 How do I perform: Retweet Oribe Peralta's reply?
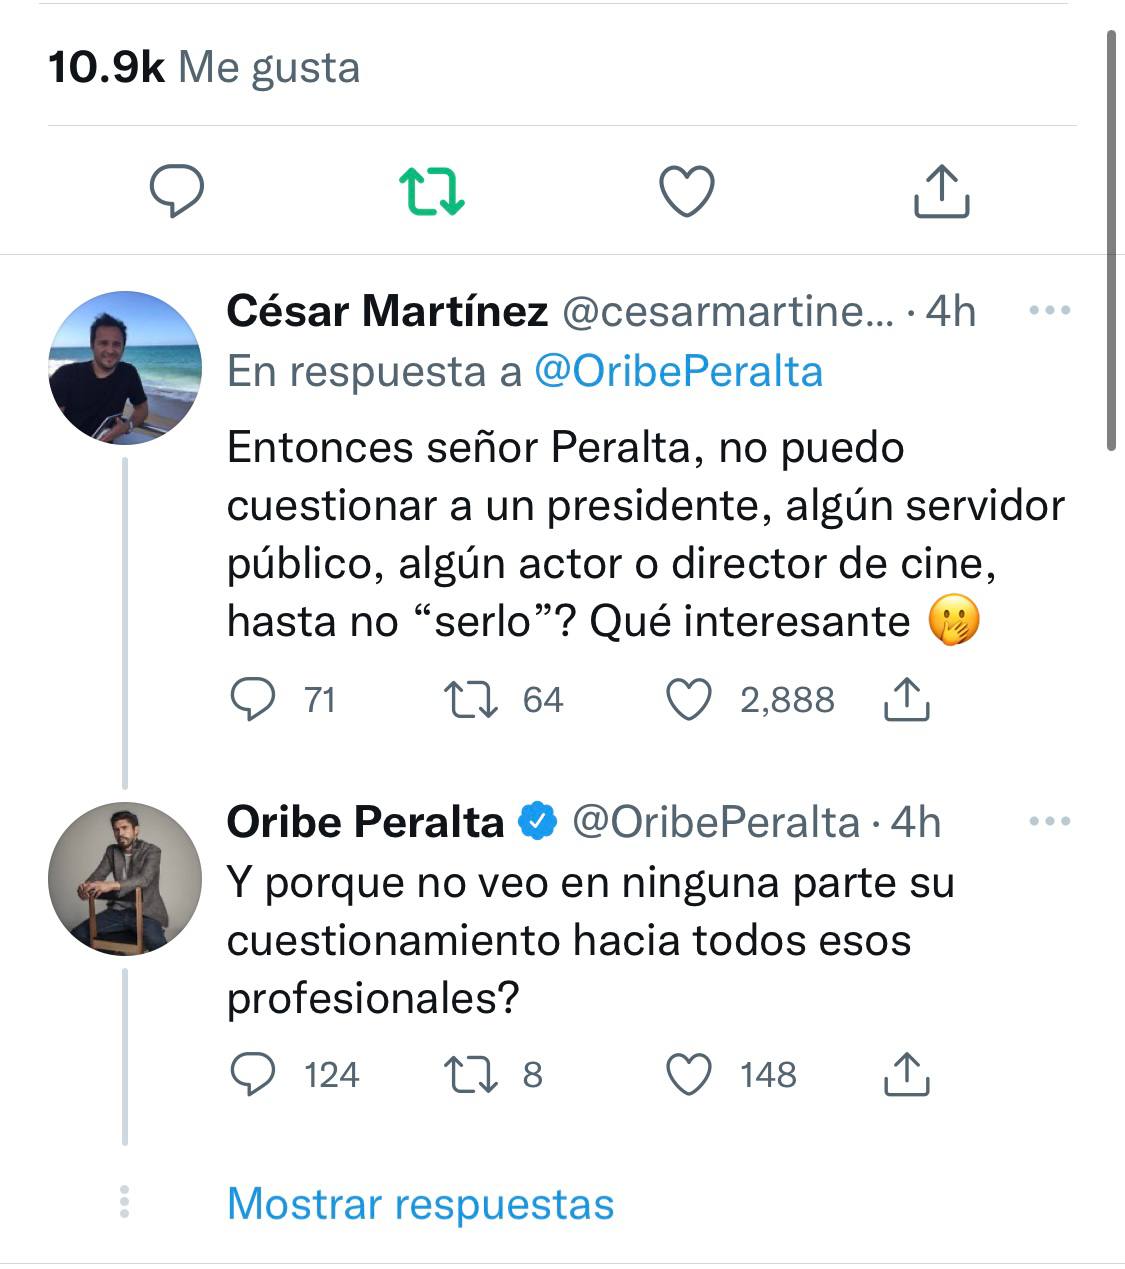471,1075
